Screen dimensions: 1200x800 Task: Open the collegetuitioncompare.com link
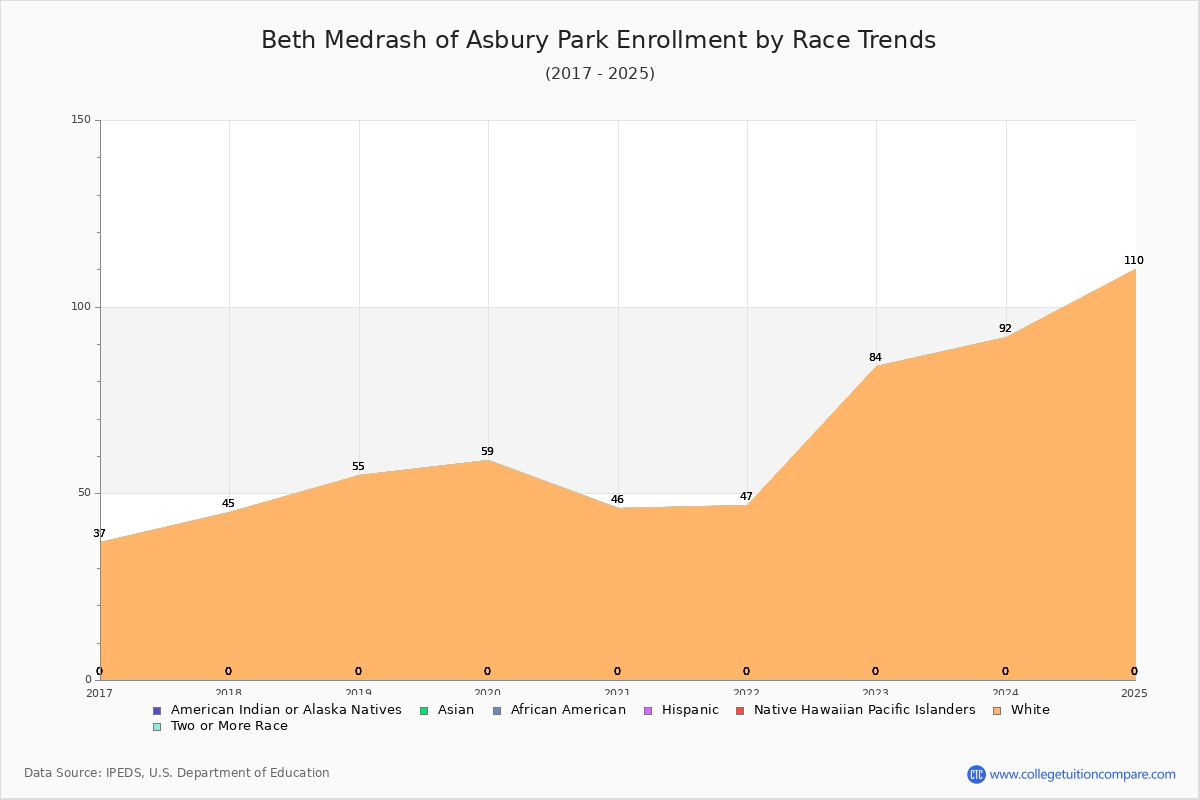click(1082, 774)
